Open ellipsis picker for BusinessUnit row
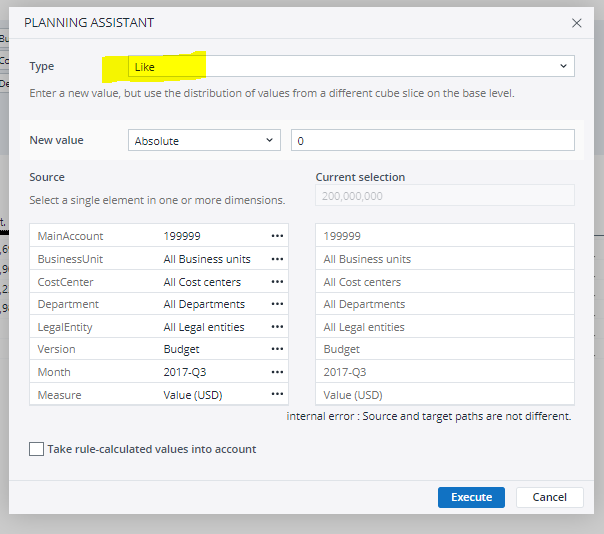604x534 pixels. [277, 259]
